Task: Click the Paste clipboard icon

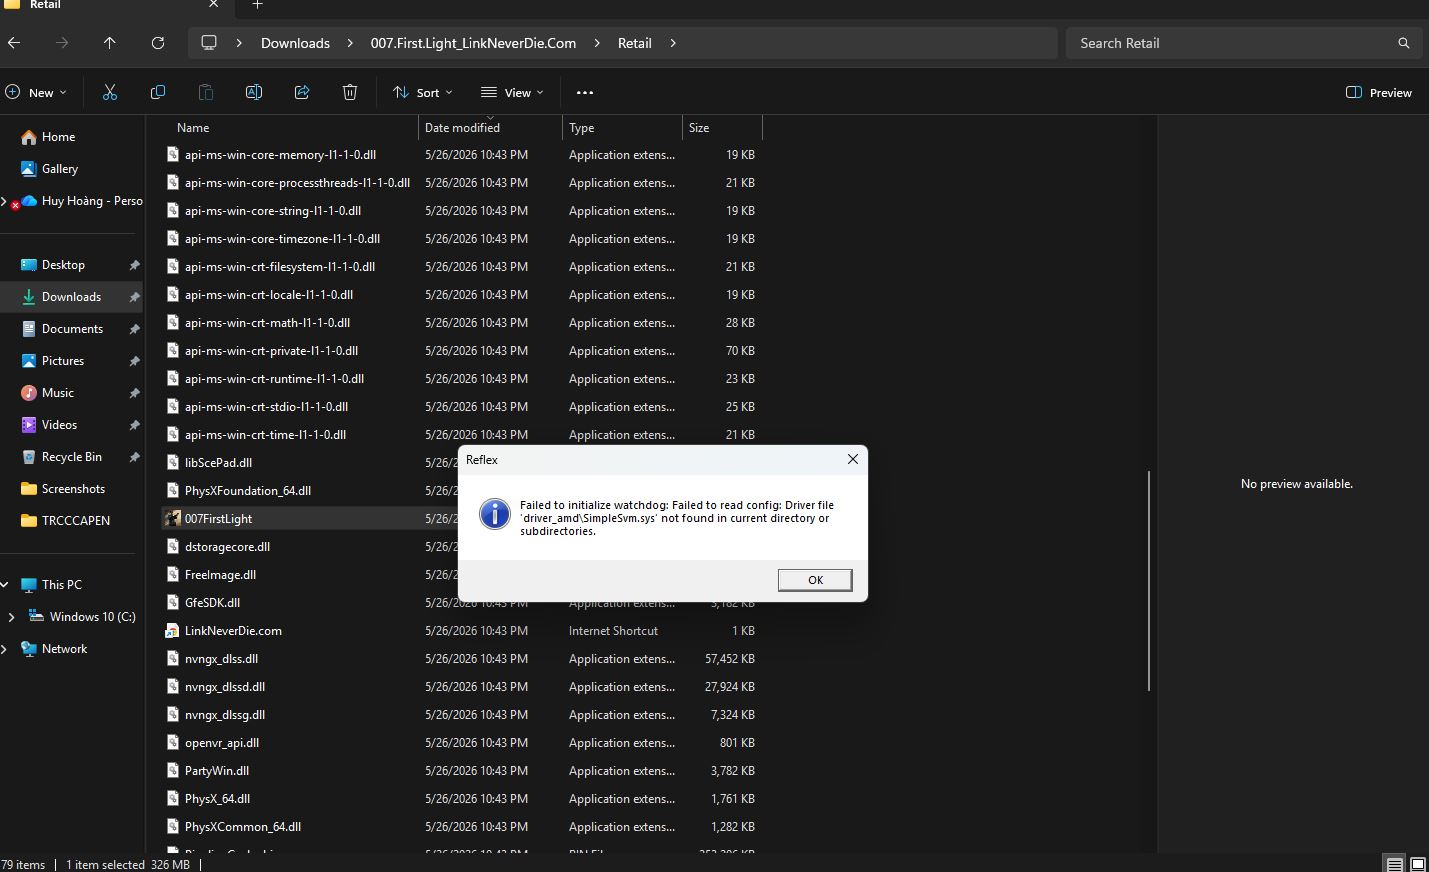Action: tap(206, 92)
